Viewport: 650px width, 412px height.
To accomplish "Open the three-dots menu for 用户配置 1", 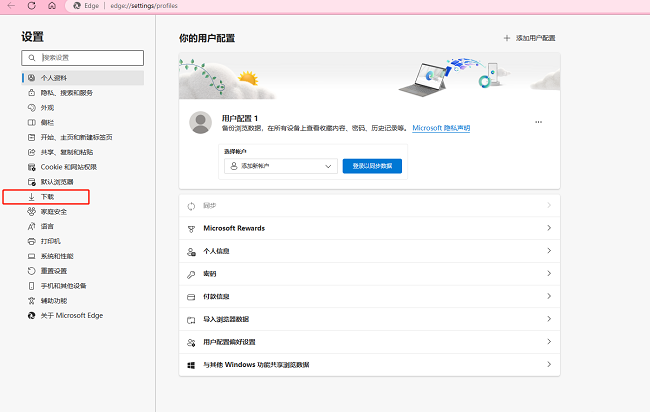I will (x=538, y=122).
